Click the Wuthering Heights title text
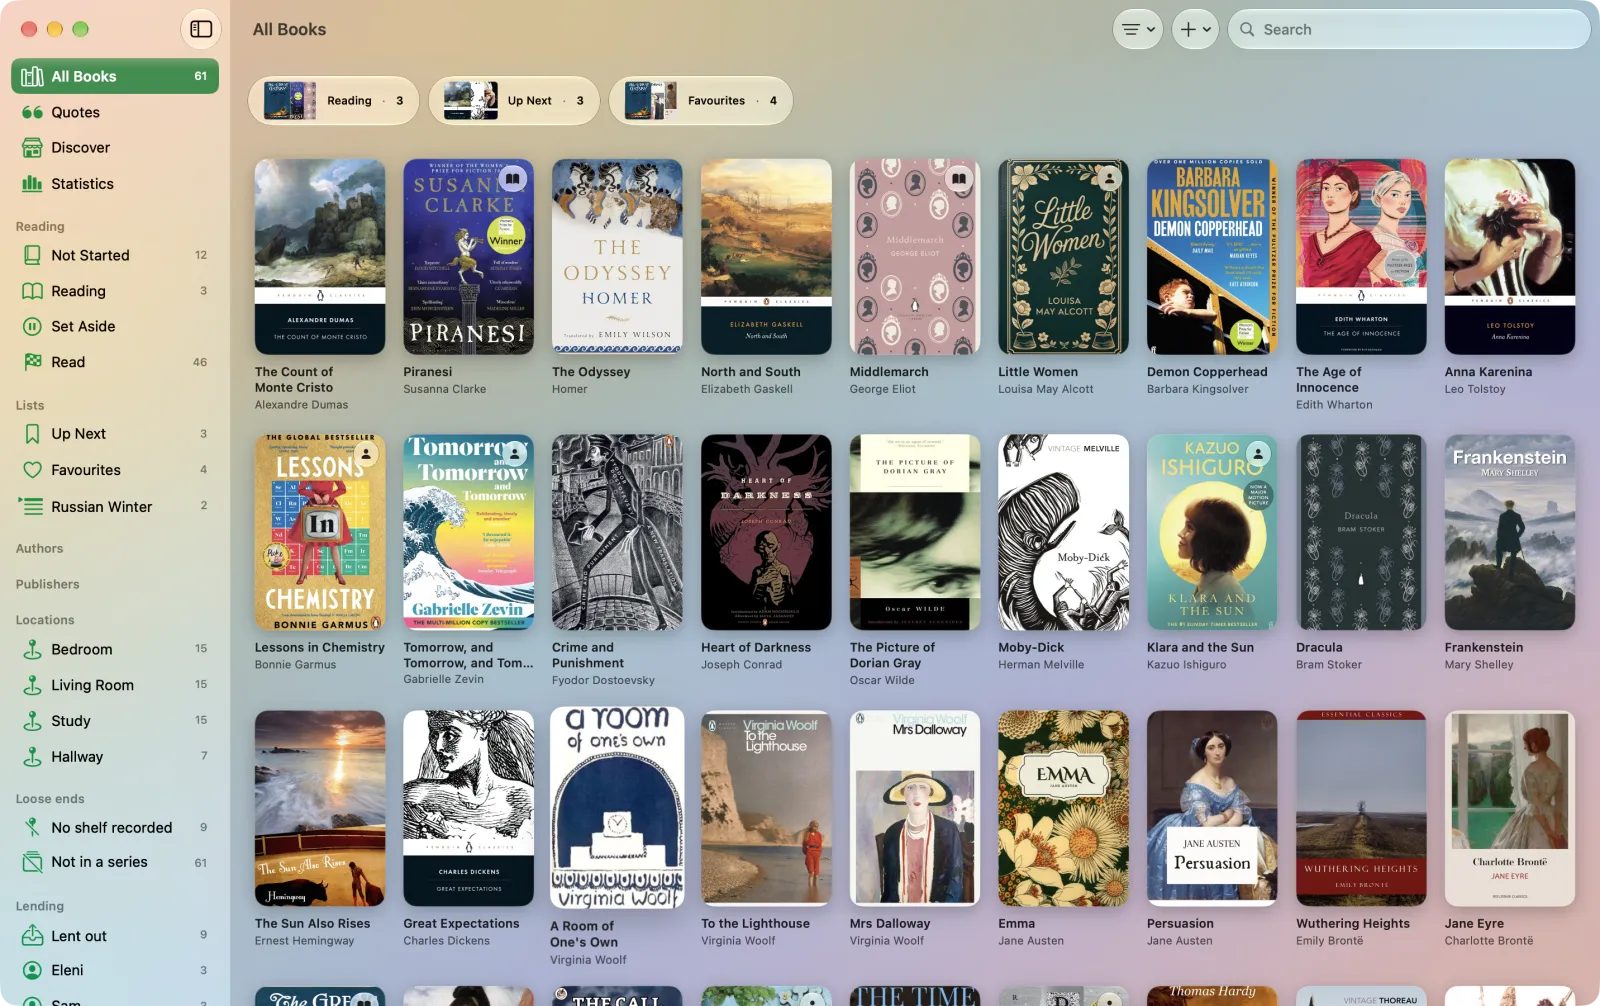This screenshot has width=1600, height=1006. point(1353,924)
